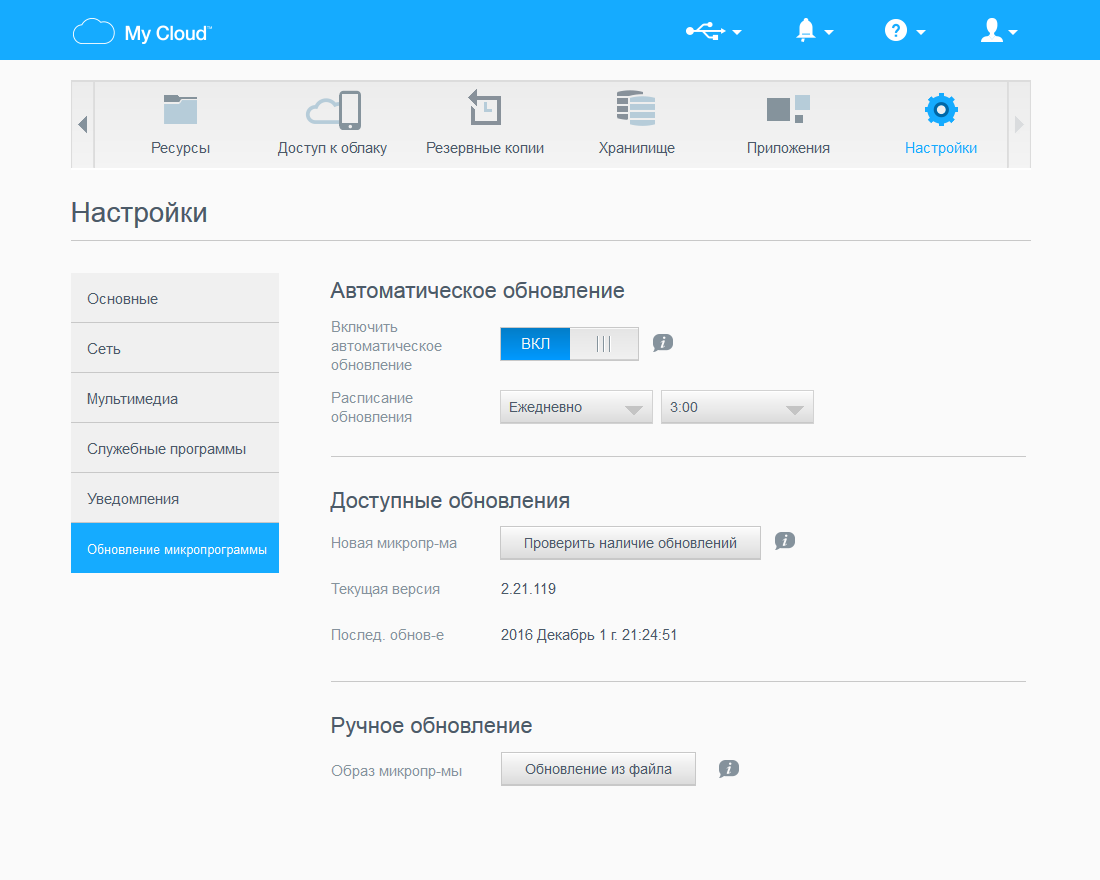Viewport: 1100px width, 880px height.
Task: Open the help question mark menu
Action: point(904,31)
